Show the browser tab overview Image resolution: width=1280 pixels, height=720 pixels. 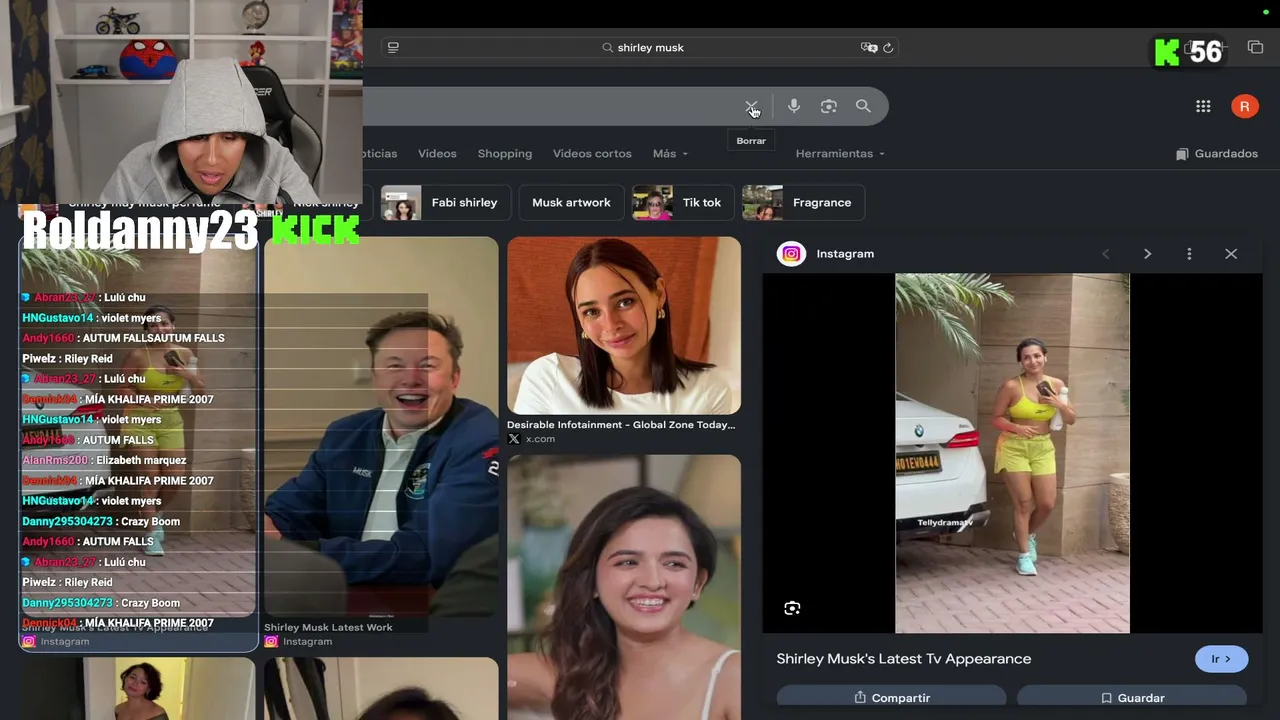tap(1255, 47)
